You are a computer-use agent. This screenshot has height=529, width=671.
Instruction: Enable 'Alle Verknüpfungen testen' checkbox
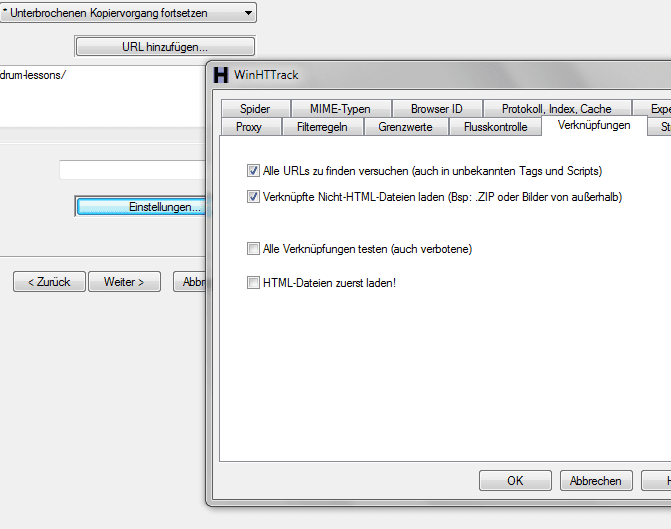(x=253, y=249)
